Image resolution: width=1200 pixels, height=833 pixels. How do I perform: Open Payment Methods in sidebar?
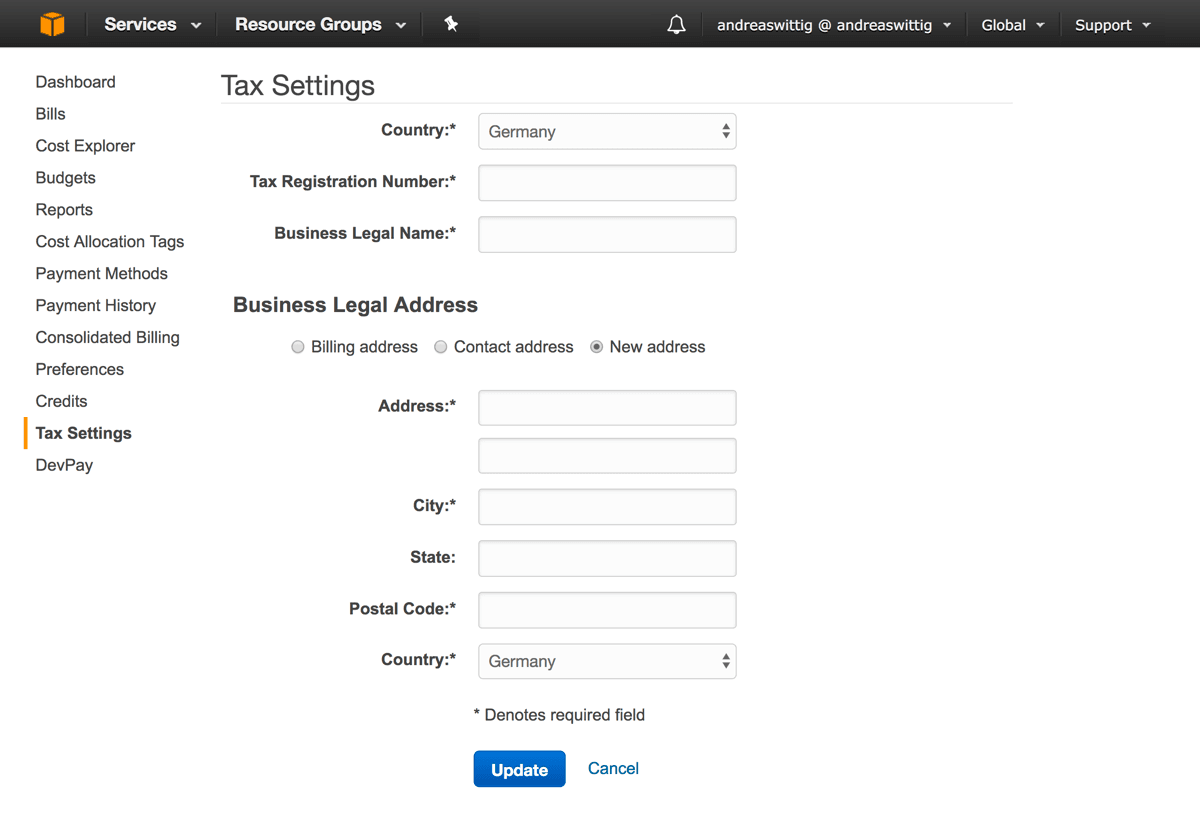pos(101,274)
